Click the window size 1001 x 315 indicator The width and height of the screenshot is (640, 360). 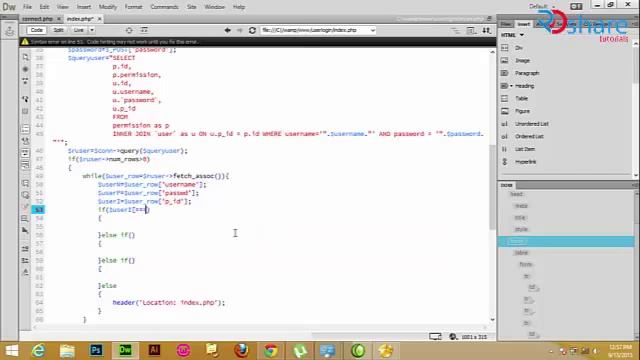[x=474, y=337]
